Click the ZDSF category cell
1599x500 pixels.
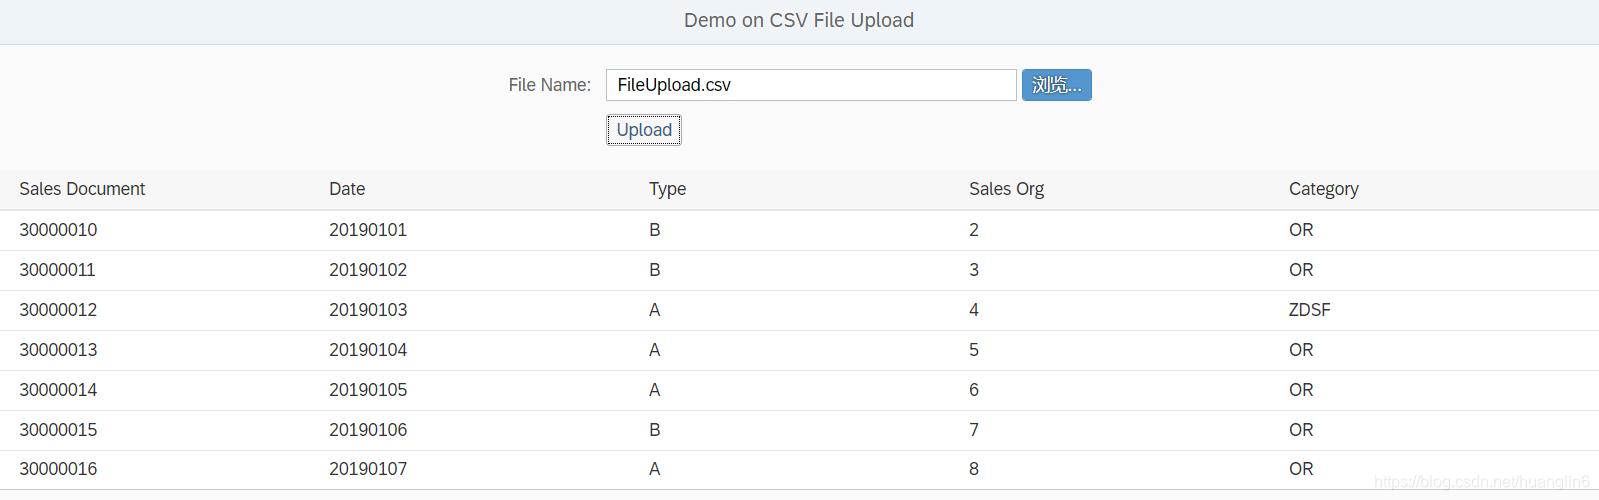click(x=1309, y=310)
